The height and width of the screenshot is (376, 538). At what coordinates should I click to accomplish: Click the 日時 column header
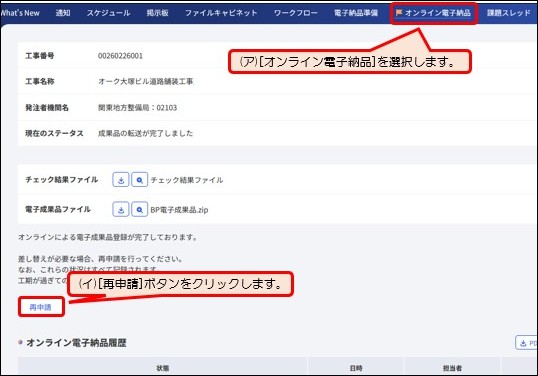(x=356, y=368)
